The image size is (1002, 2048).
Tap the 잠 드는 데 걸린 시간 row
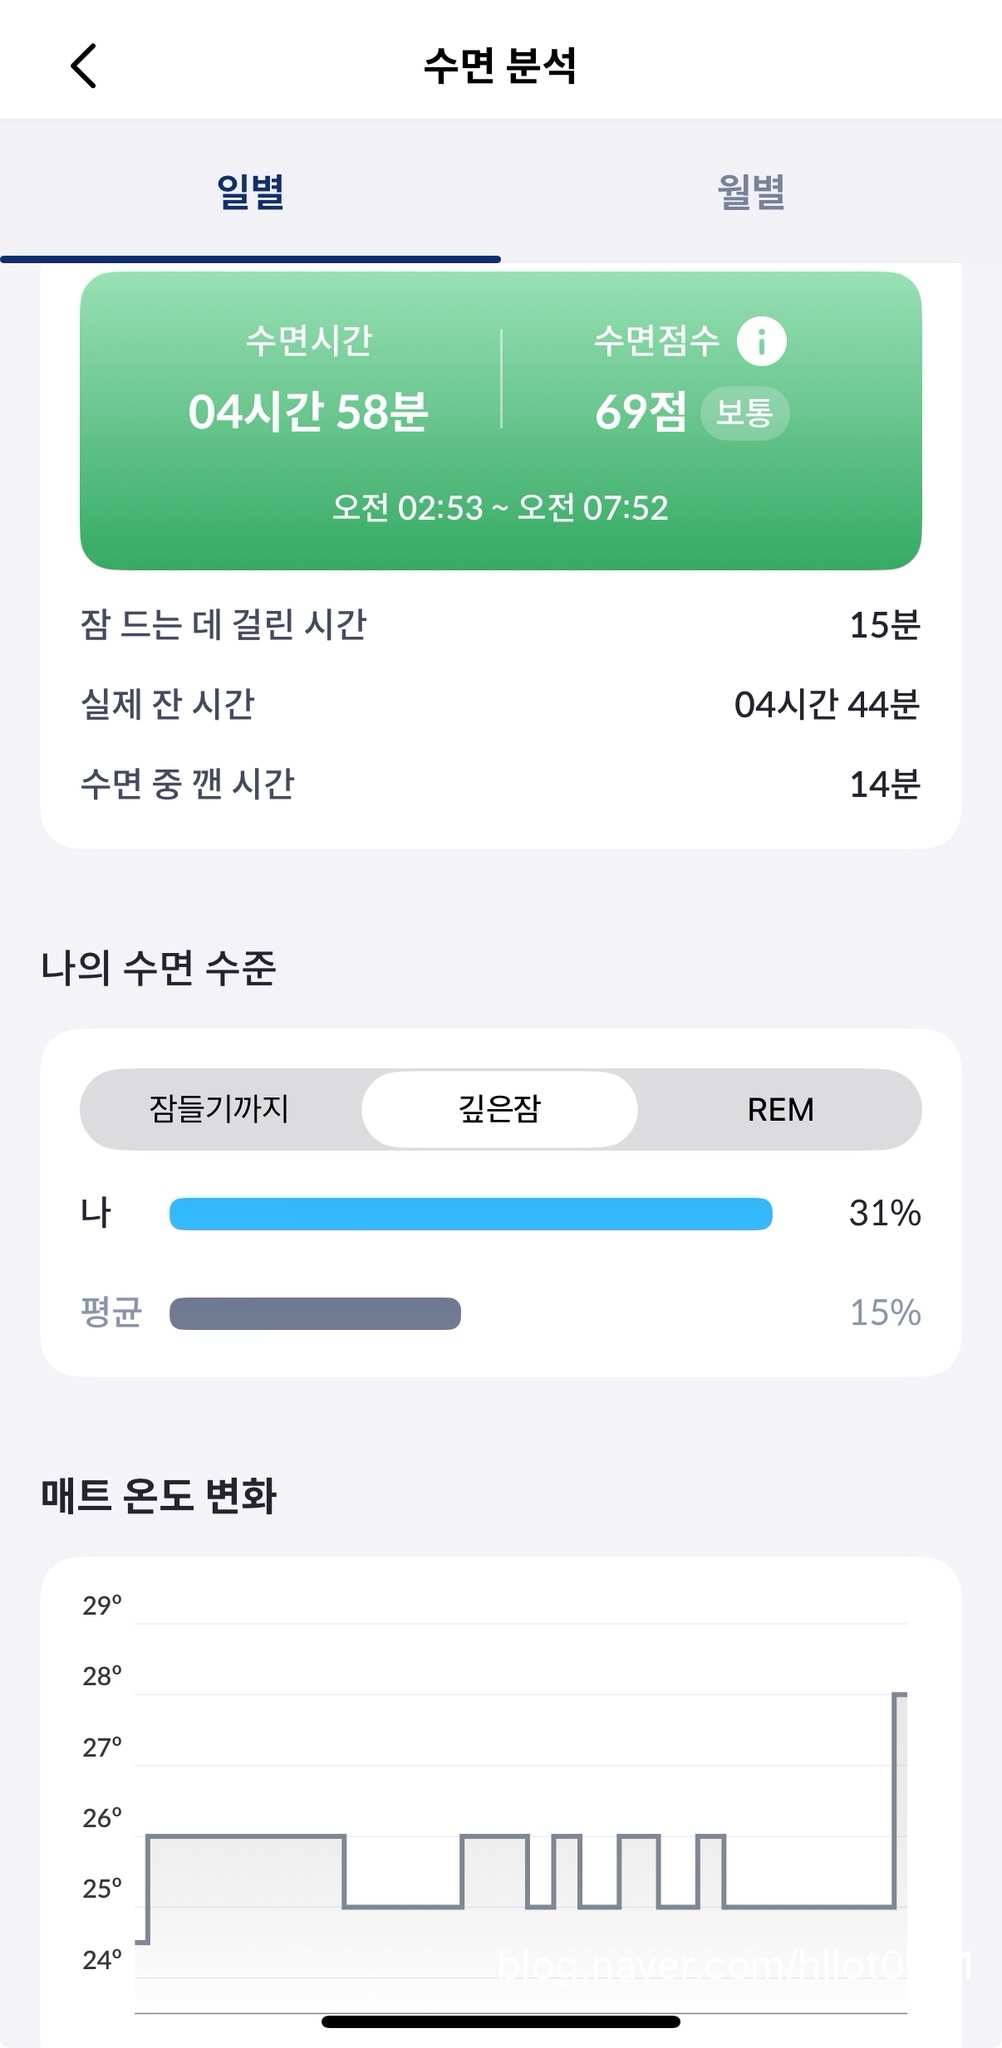point(500,625)
